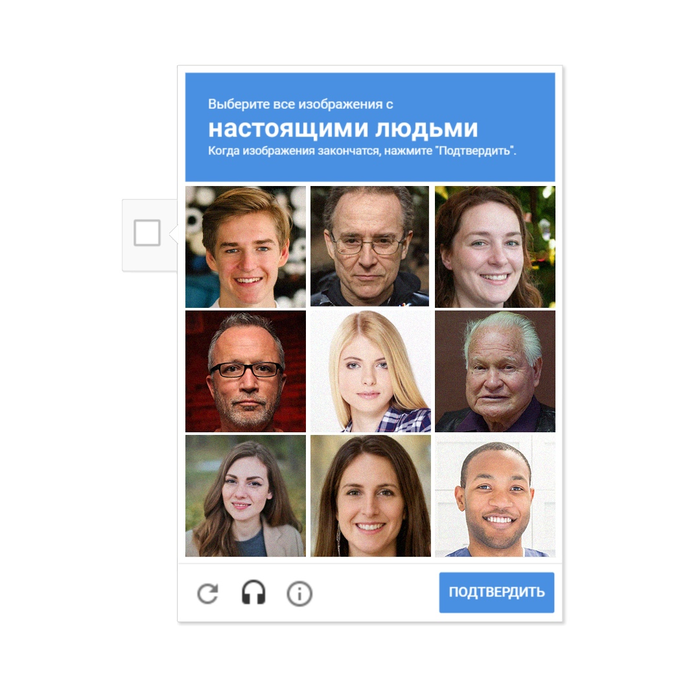
Task: Select tile of blonde woman in plaid shirt
Action: [x=371, y=371]
